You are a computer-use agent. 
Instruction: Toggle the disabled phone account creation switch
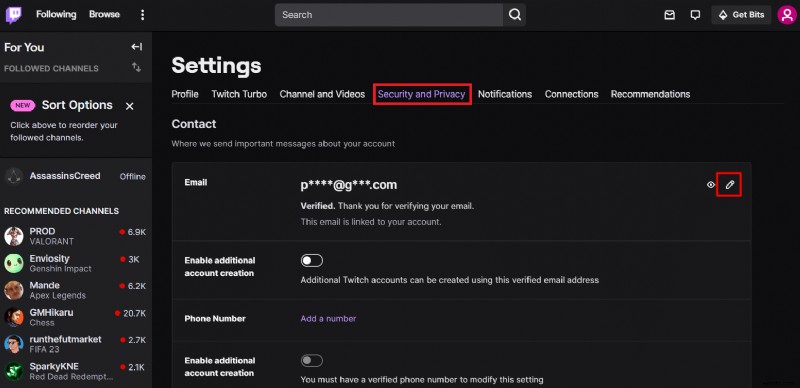[312, 360]
